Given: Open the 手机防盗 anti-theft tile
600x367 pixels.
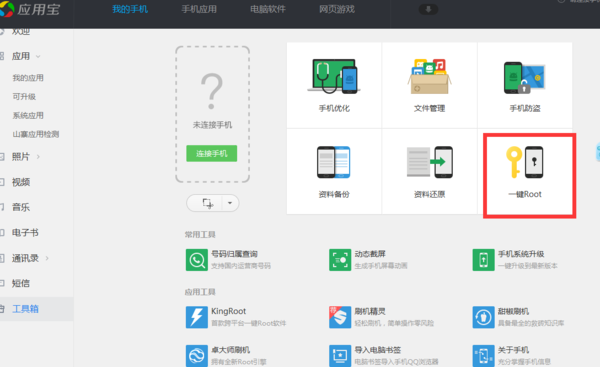Looking at the screenshot, I should (x=525, y=85).
